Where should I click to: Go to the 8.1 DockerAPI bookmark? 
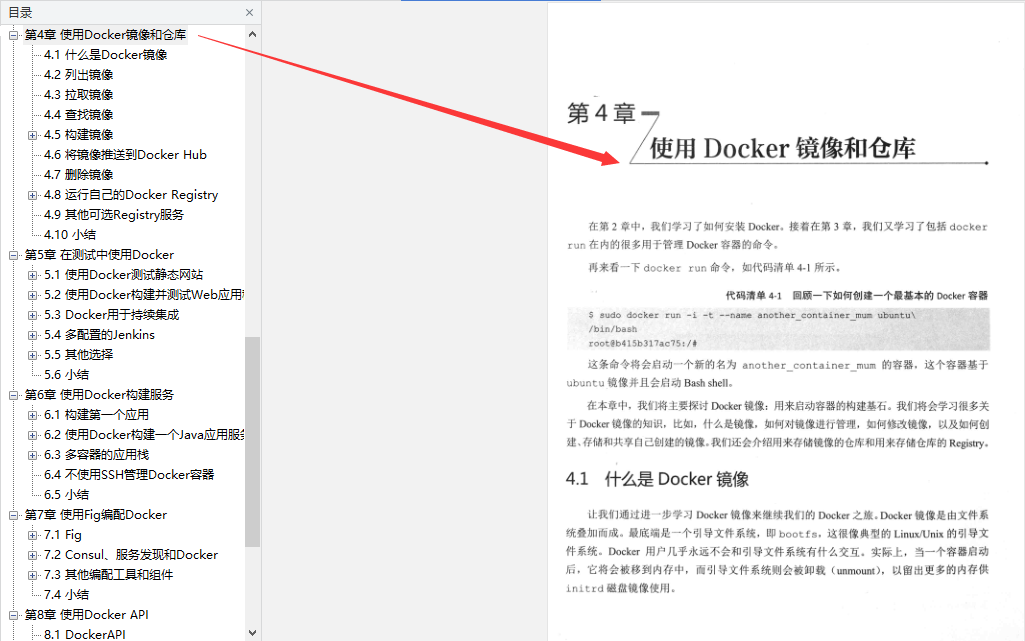[84, 634]
